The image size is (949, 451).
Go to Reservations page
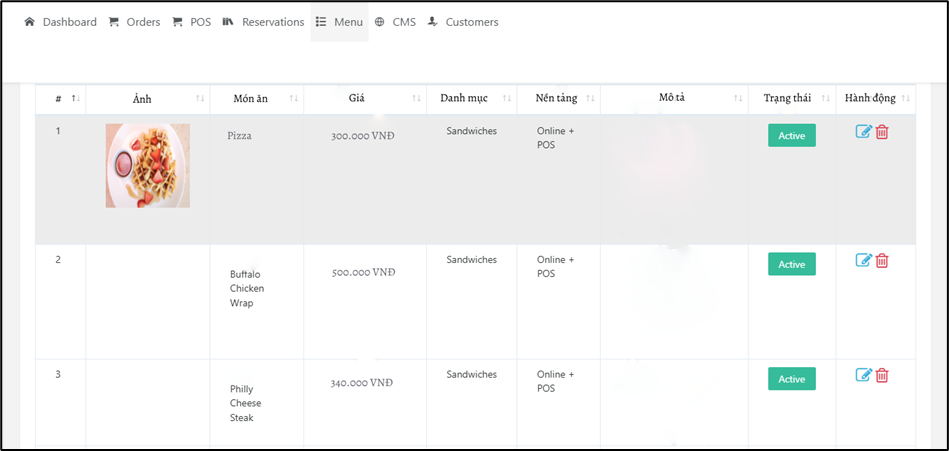point(263,22)
